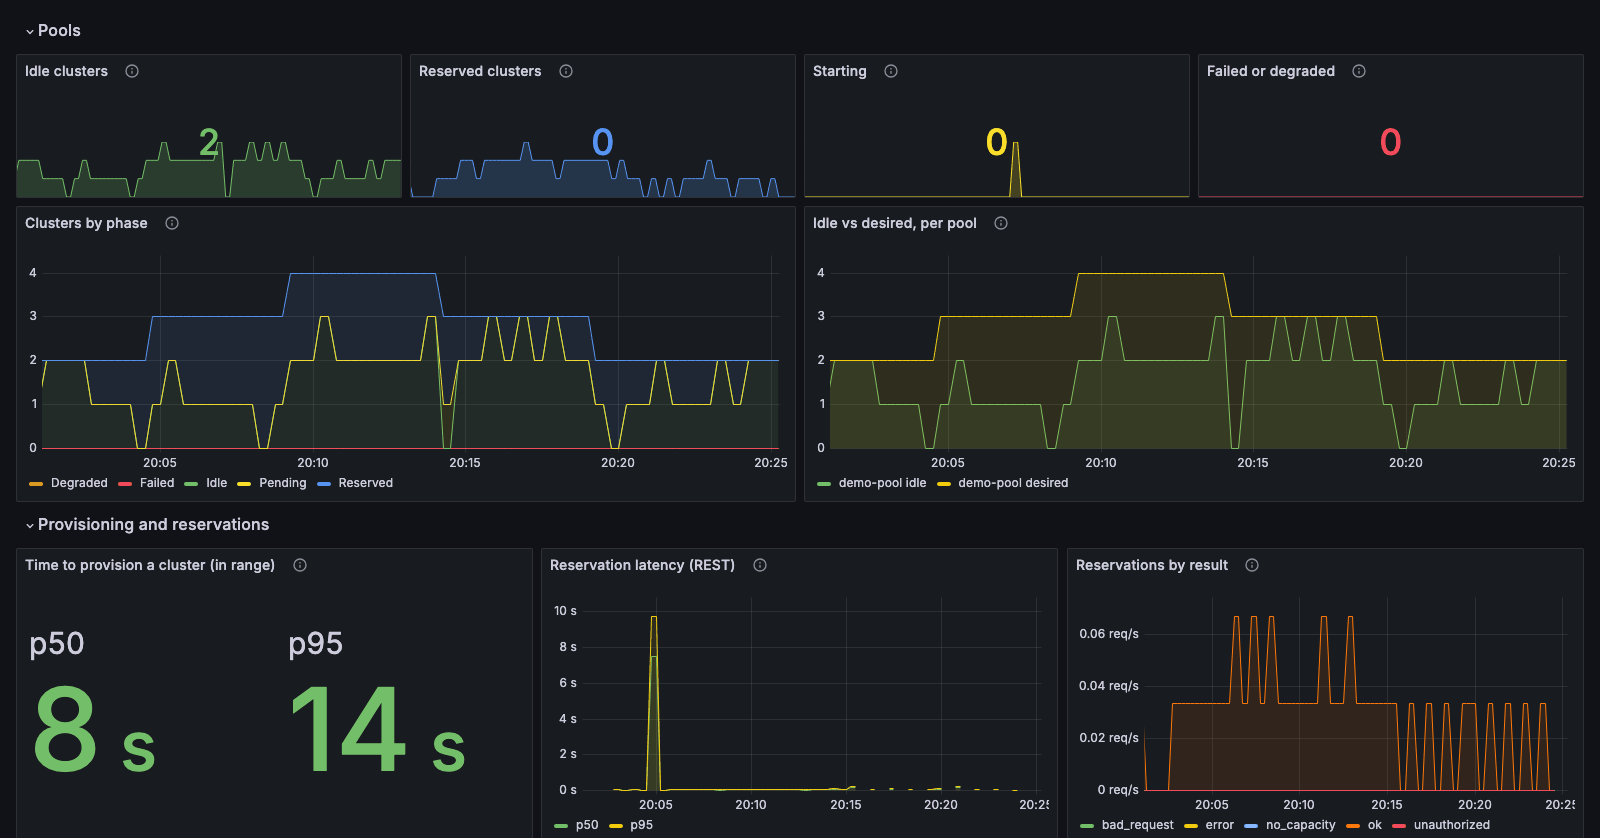This screenshot has width=1600, height=838.
Task: Click the red Failed or degraded value 0
Action: (x=1390, y=142)
